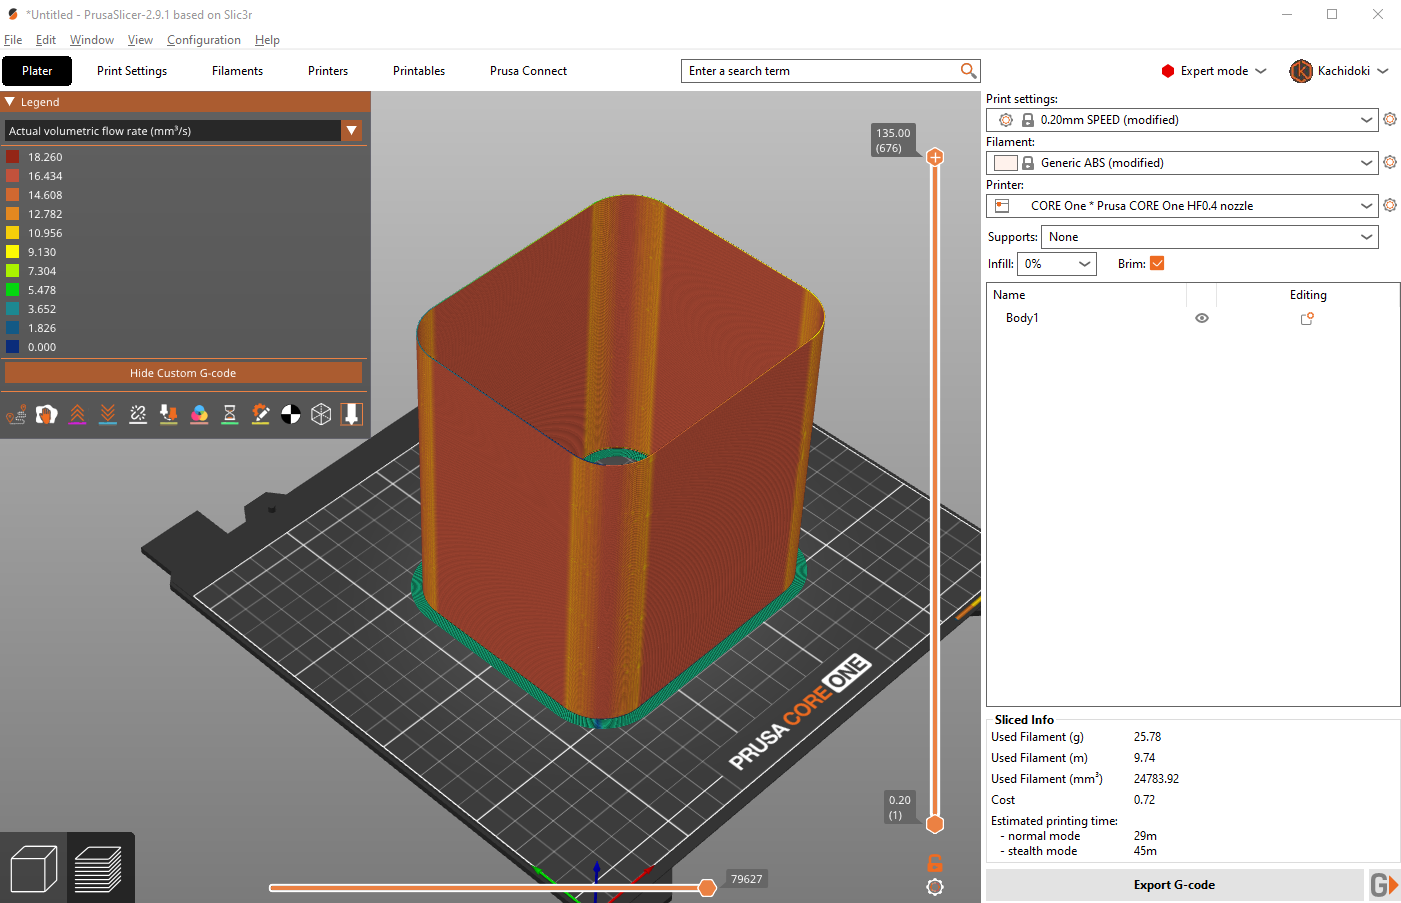Uncheck the Brim checkbox
This screenshot has height=903, width=1401.
point(1157,264)
